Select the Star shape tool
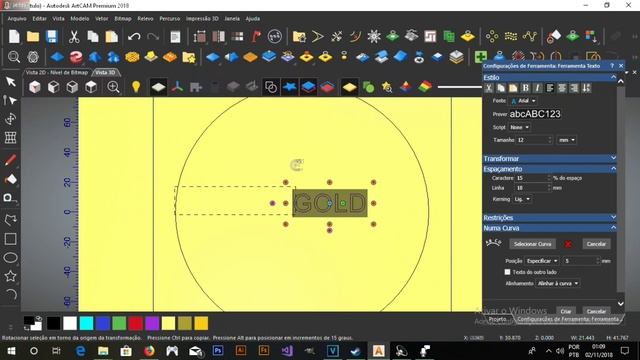Screen dimensions: 640x360 [11, 276]
